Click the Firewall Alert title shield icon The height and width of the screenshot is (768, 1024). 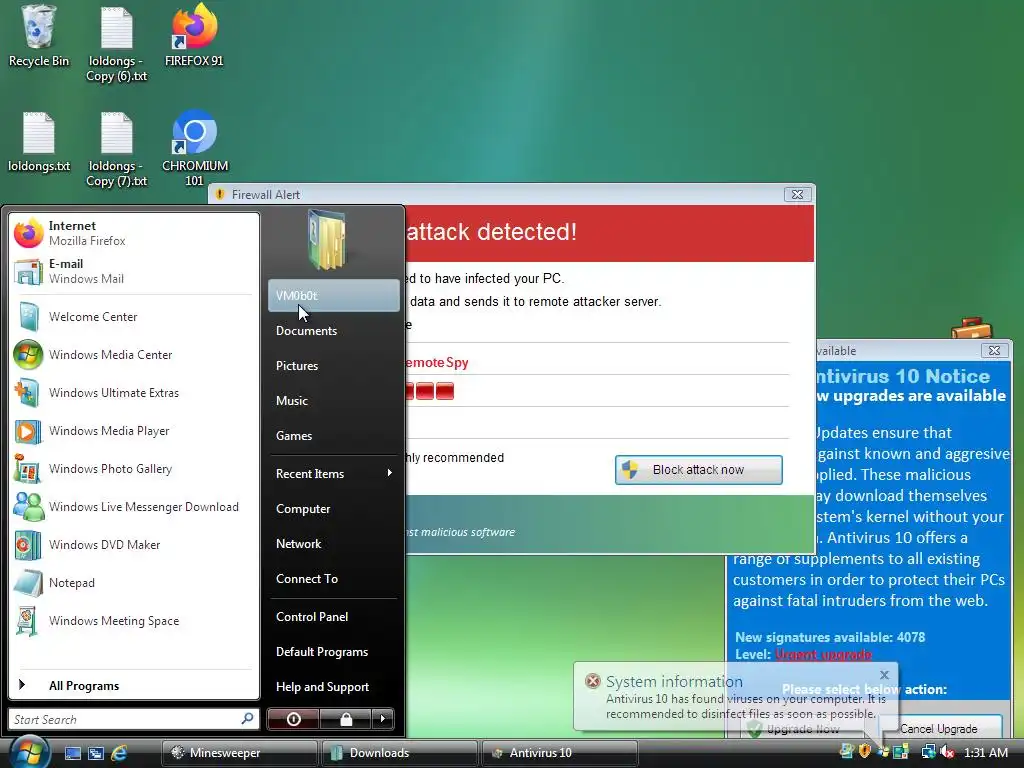click(x=220, y=194)
